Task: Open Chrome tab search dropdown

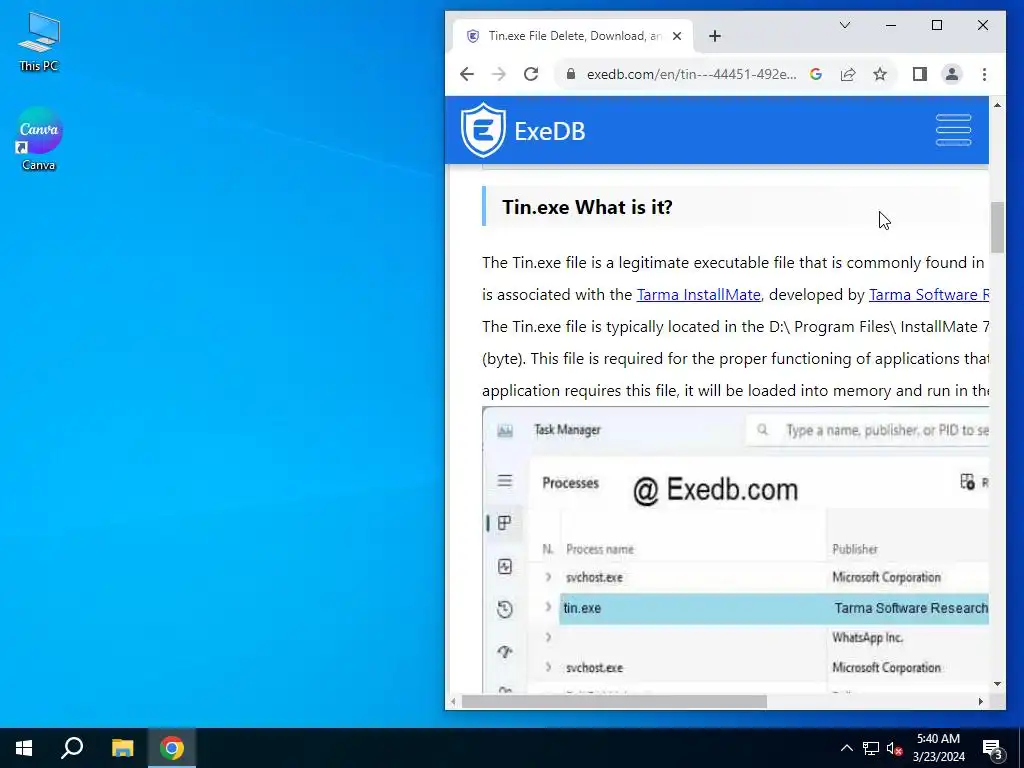Action: tap(844, 25)
